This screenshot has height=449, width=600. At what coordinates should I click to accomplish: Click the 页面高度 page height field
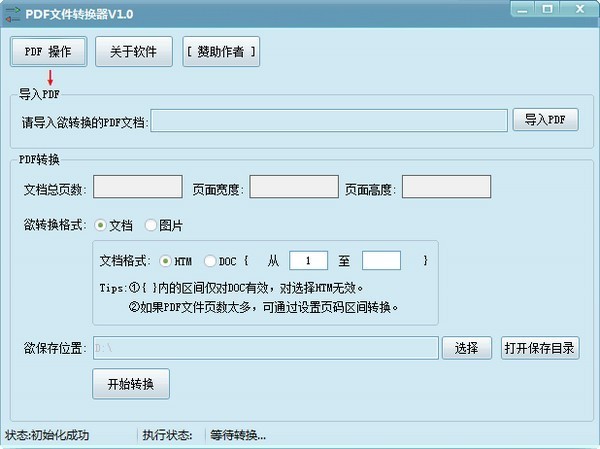(x=446, y=187)
